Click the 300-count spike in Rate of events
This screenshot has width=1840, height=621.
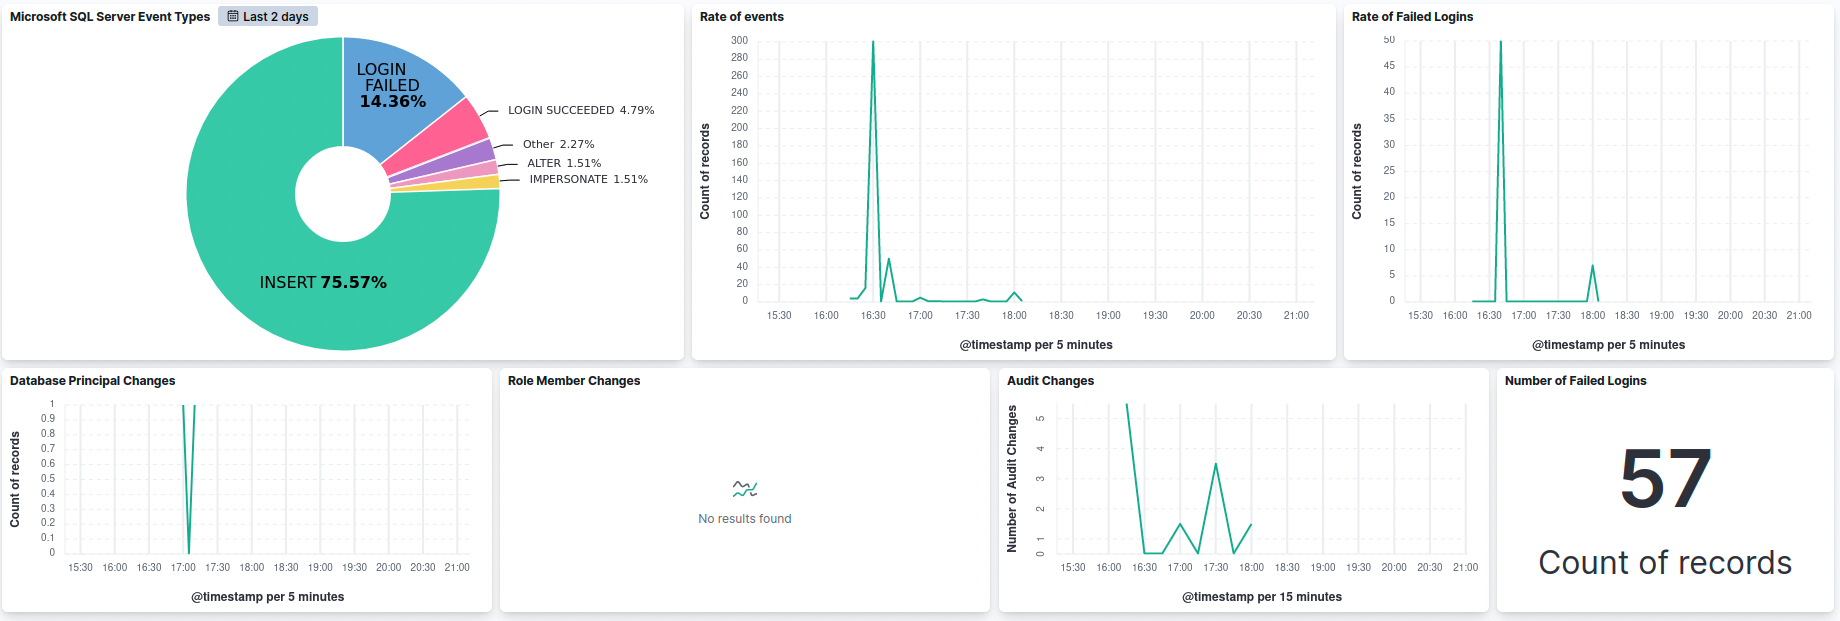(x=873, y=43)
